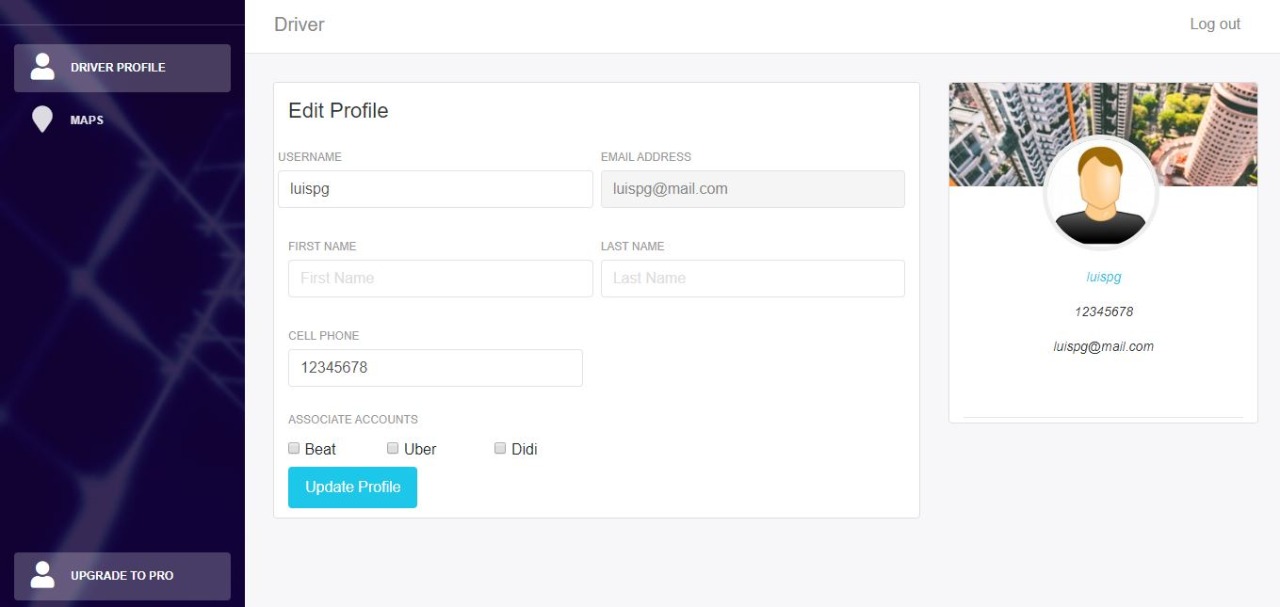Image resolution: width=1280 pixels, height=607 pixels.
Task: Click the greyed-out Email Address field
Action: pyautogui.click(x=753, y=189)
